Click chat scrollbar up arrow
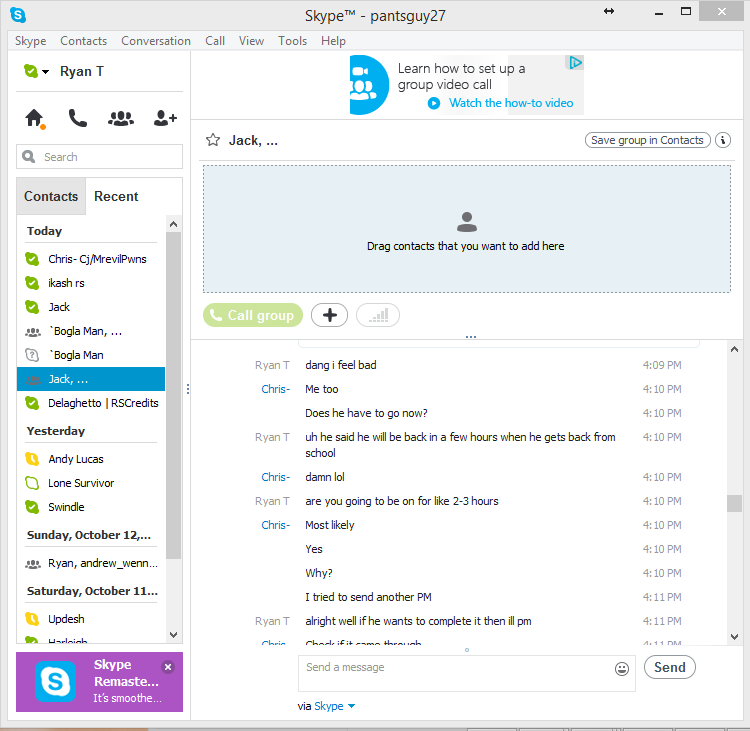750x731 pixels. pyautogui.click(x=734, y=349)
